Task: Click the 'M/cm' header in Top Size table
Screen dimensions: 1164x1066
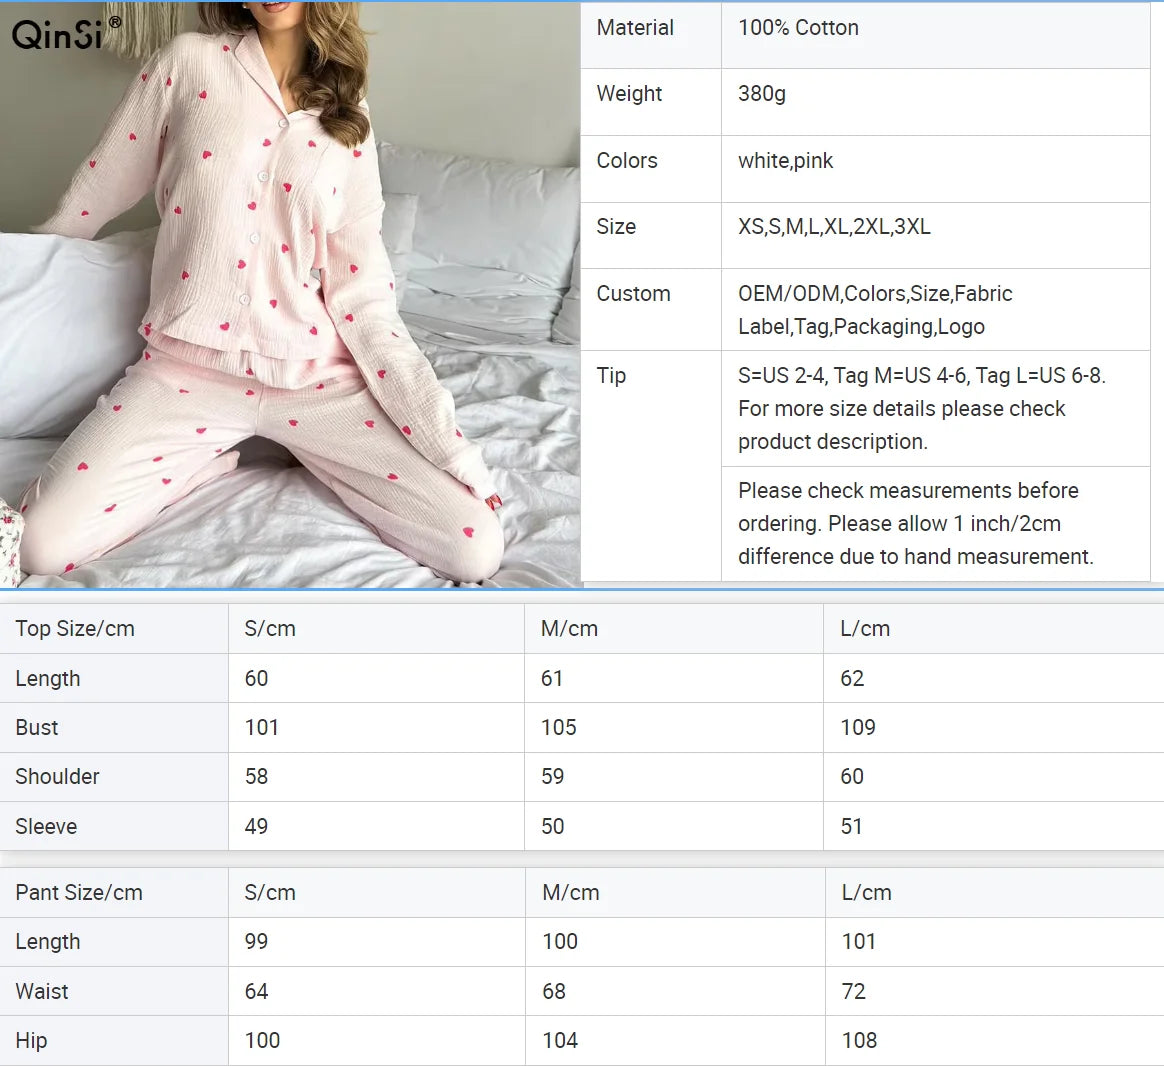Action: click(x=569, y=629)
